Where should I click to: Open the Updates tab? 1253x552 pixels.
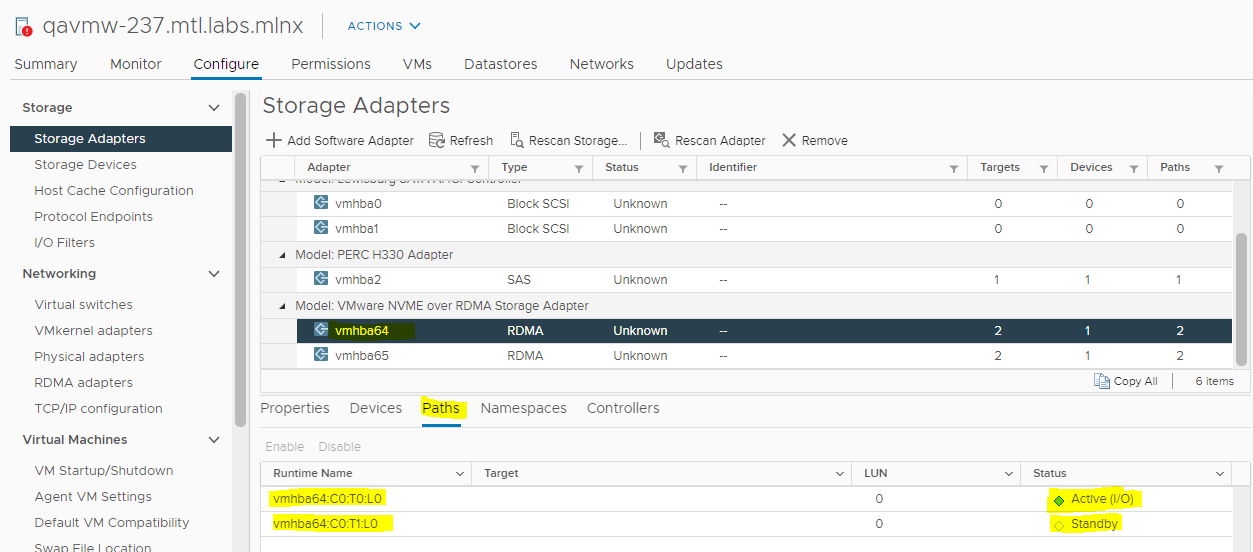tap(694, 64)
